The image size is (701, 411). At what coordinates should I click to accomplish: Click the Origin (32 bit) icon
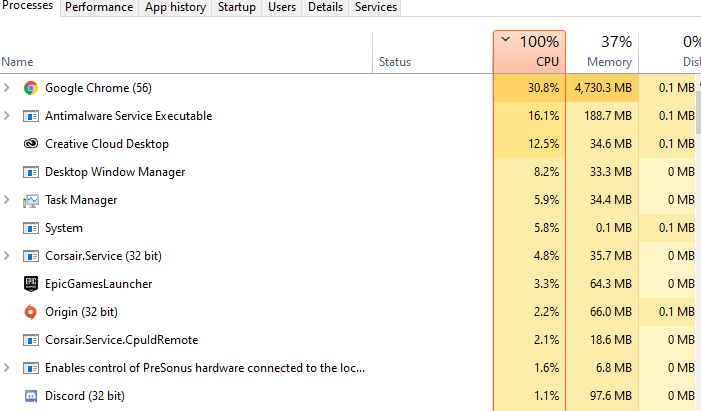pos(30,312)
